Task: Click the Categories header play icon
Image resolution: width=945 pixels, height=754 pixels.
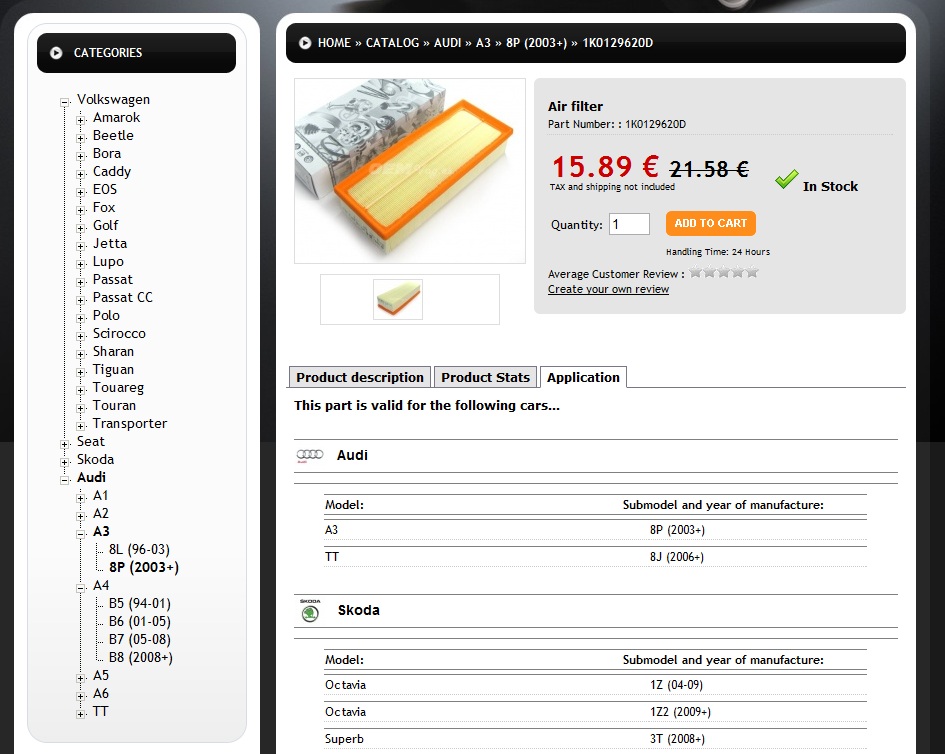Action: pos(56,53)
